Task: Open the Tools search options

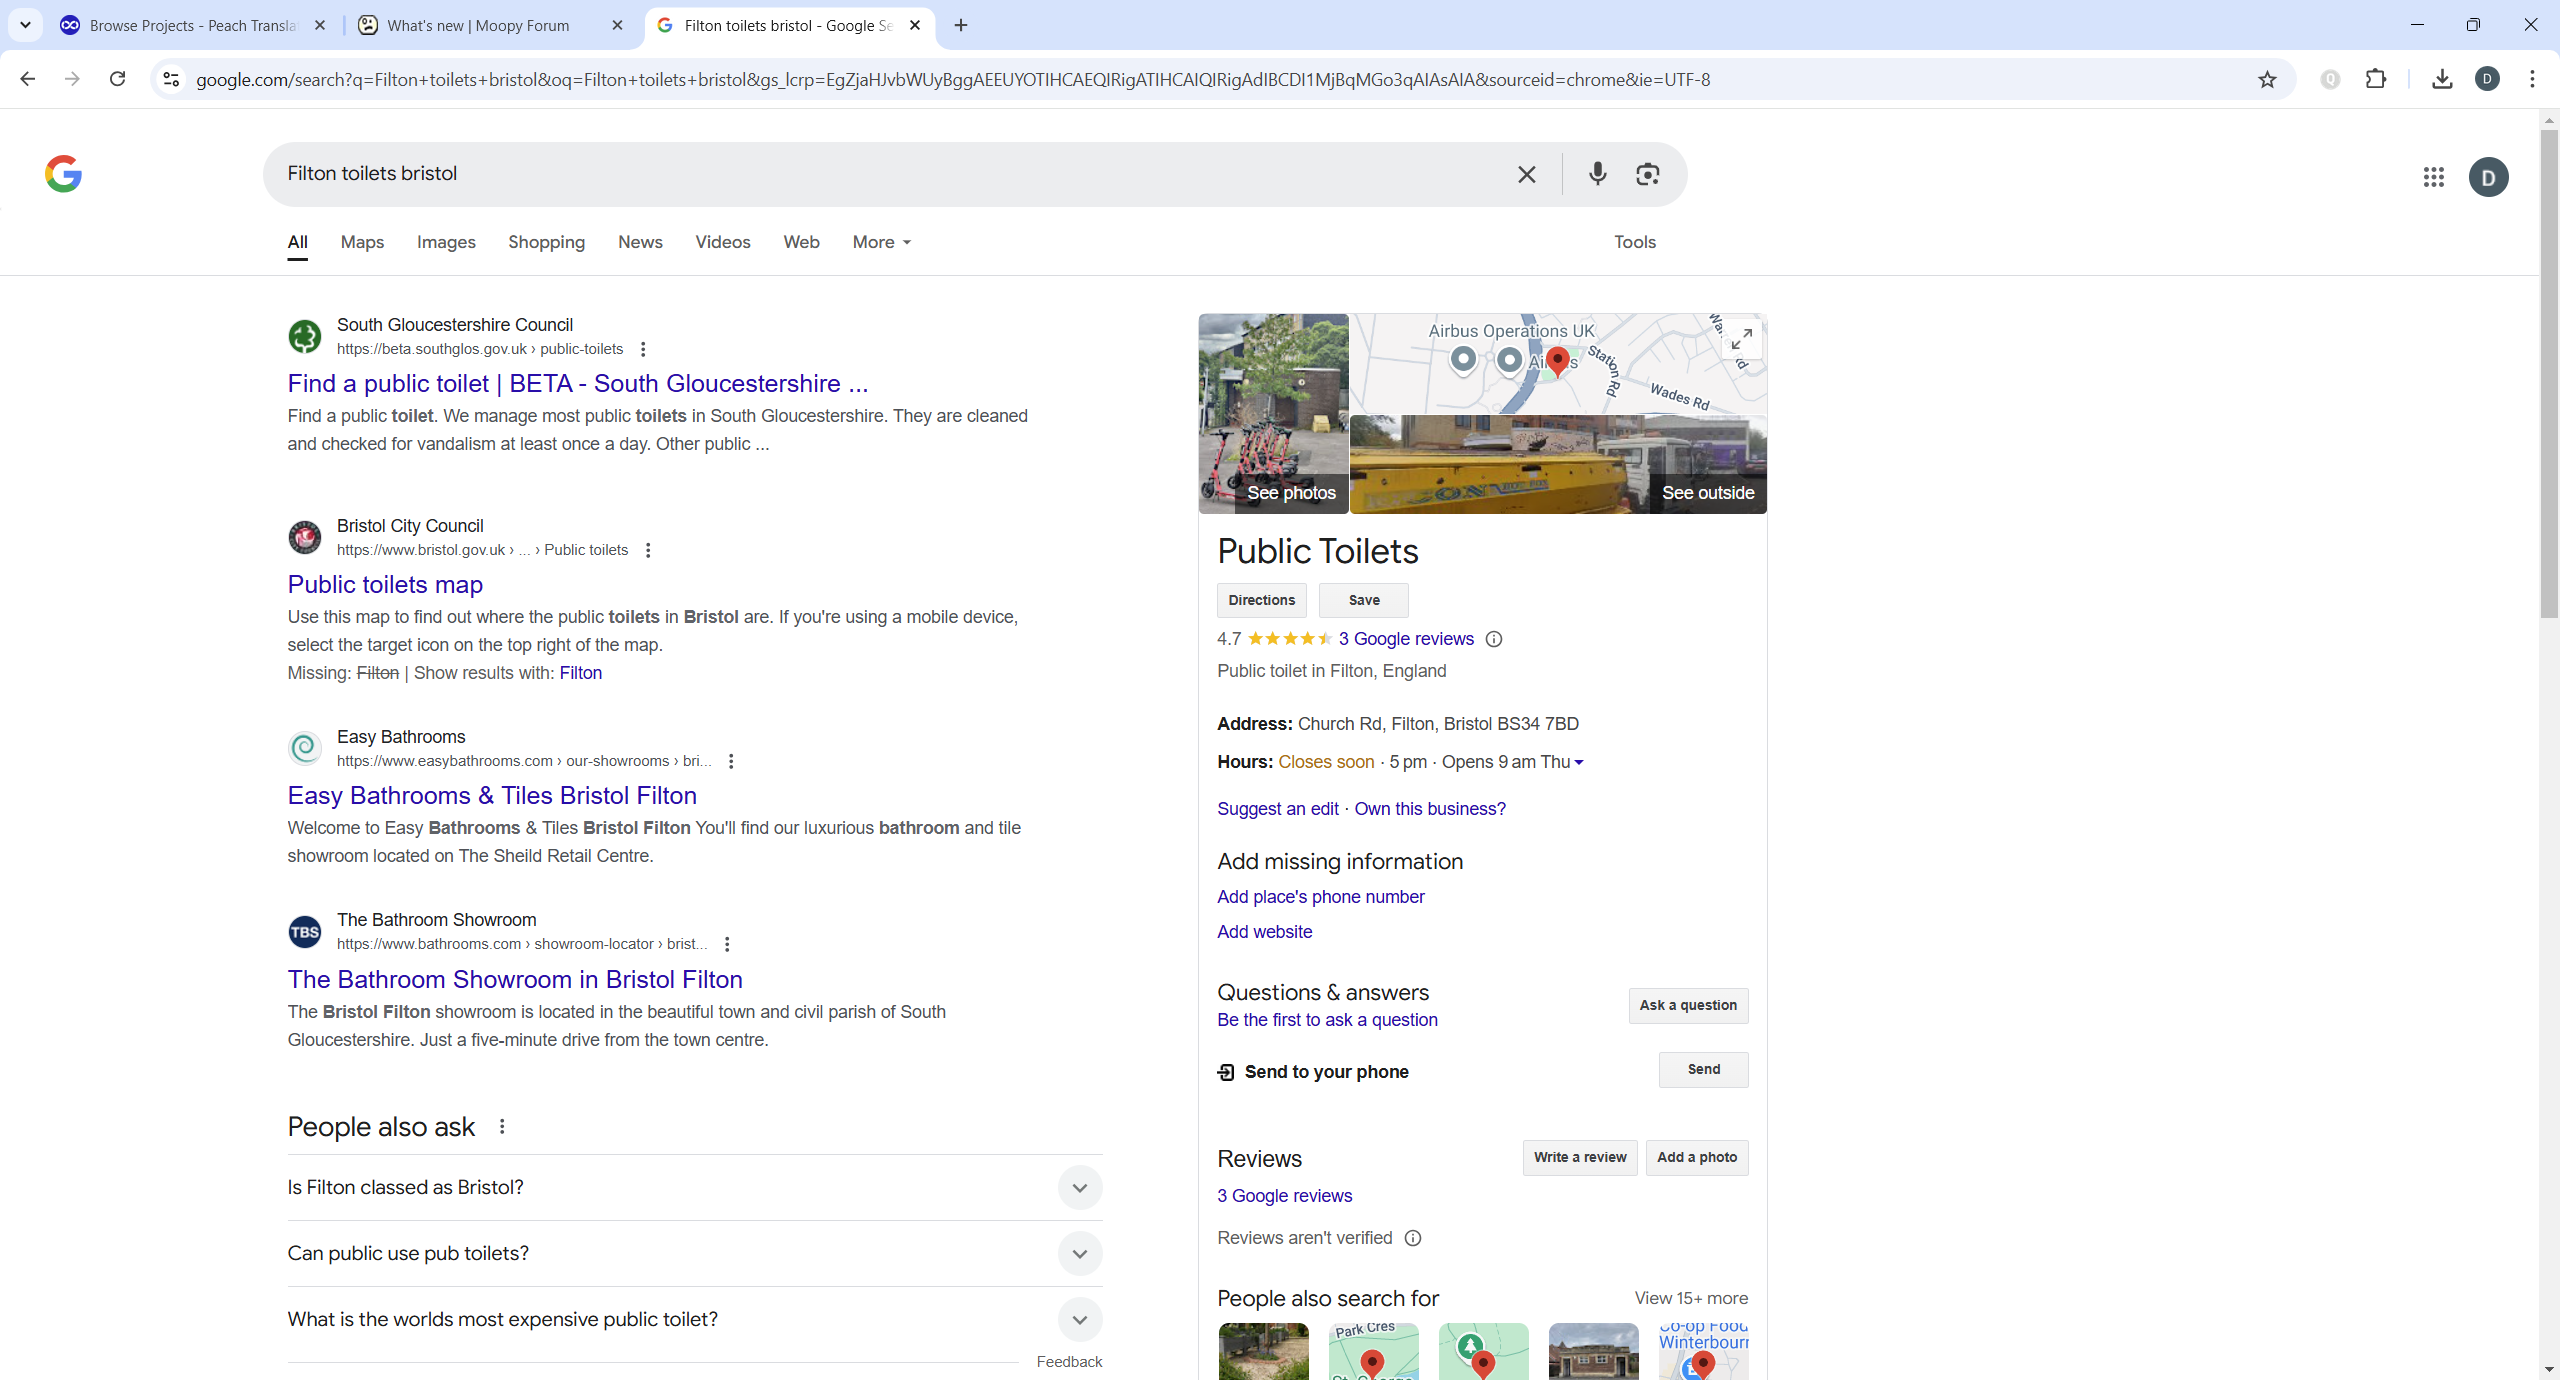Action: point(1635,242)
